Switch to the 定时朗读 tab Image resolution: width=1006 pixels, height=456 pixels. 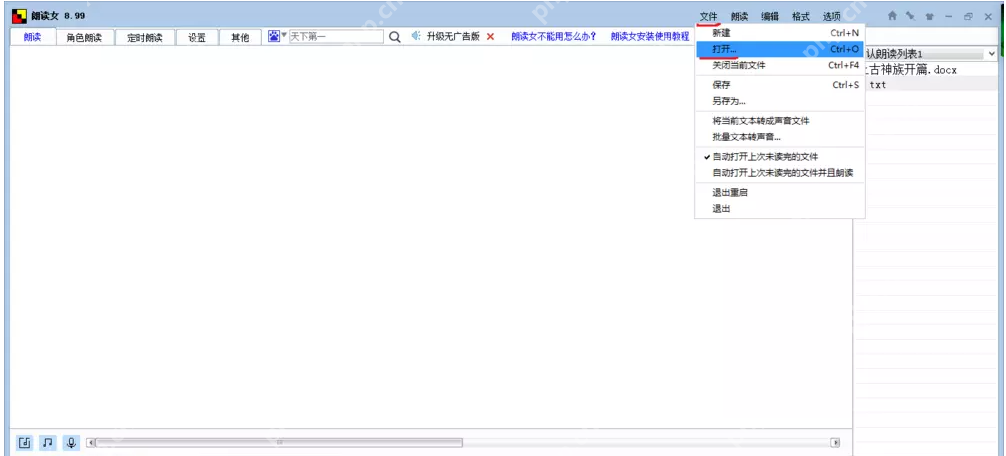pyautogui.click(x=144, y=38)
